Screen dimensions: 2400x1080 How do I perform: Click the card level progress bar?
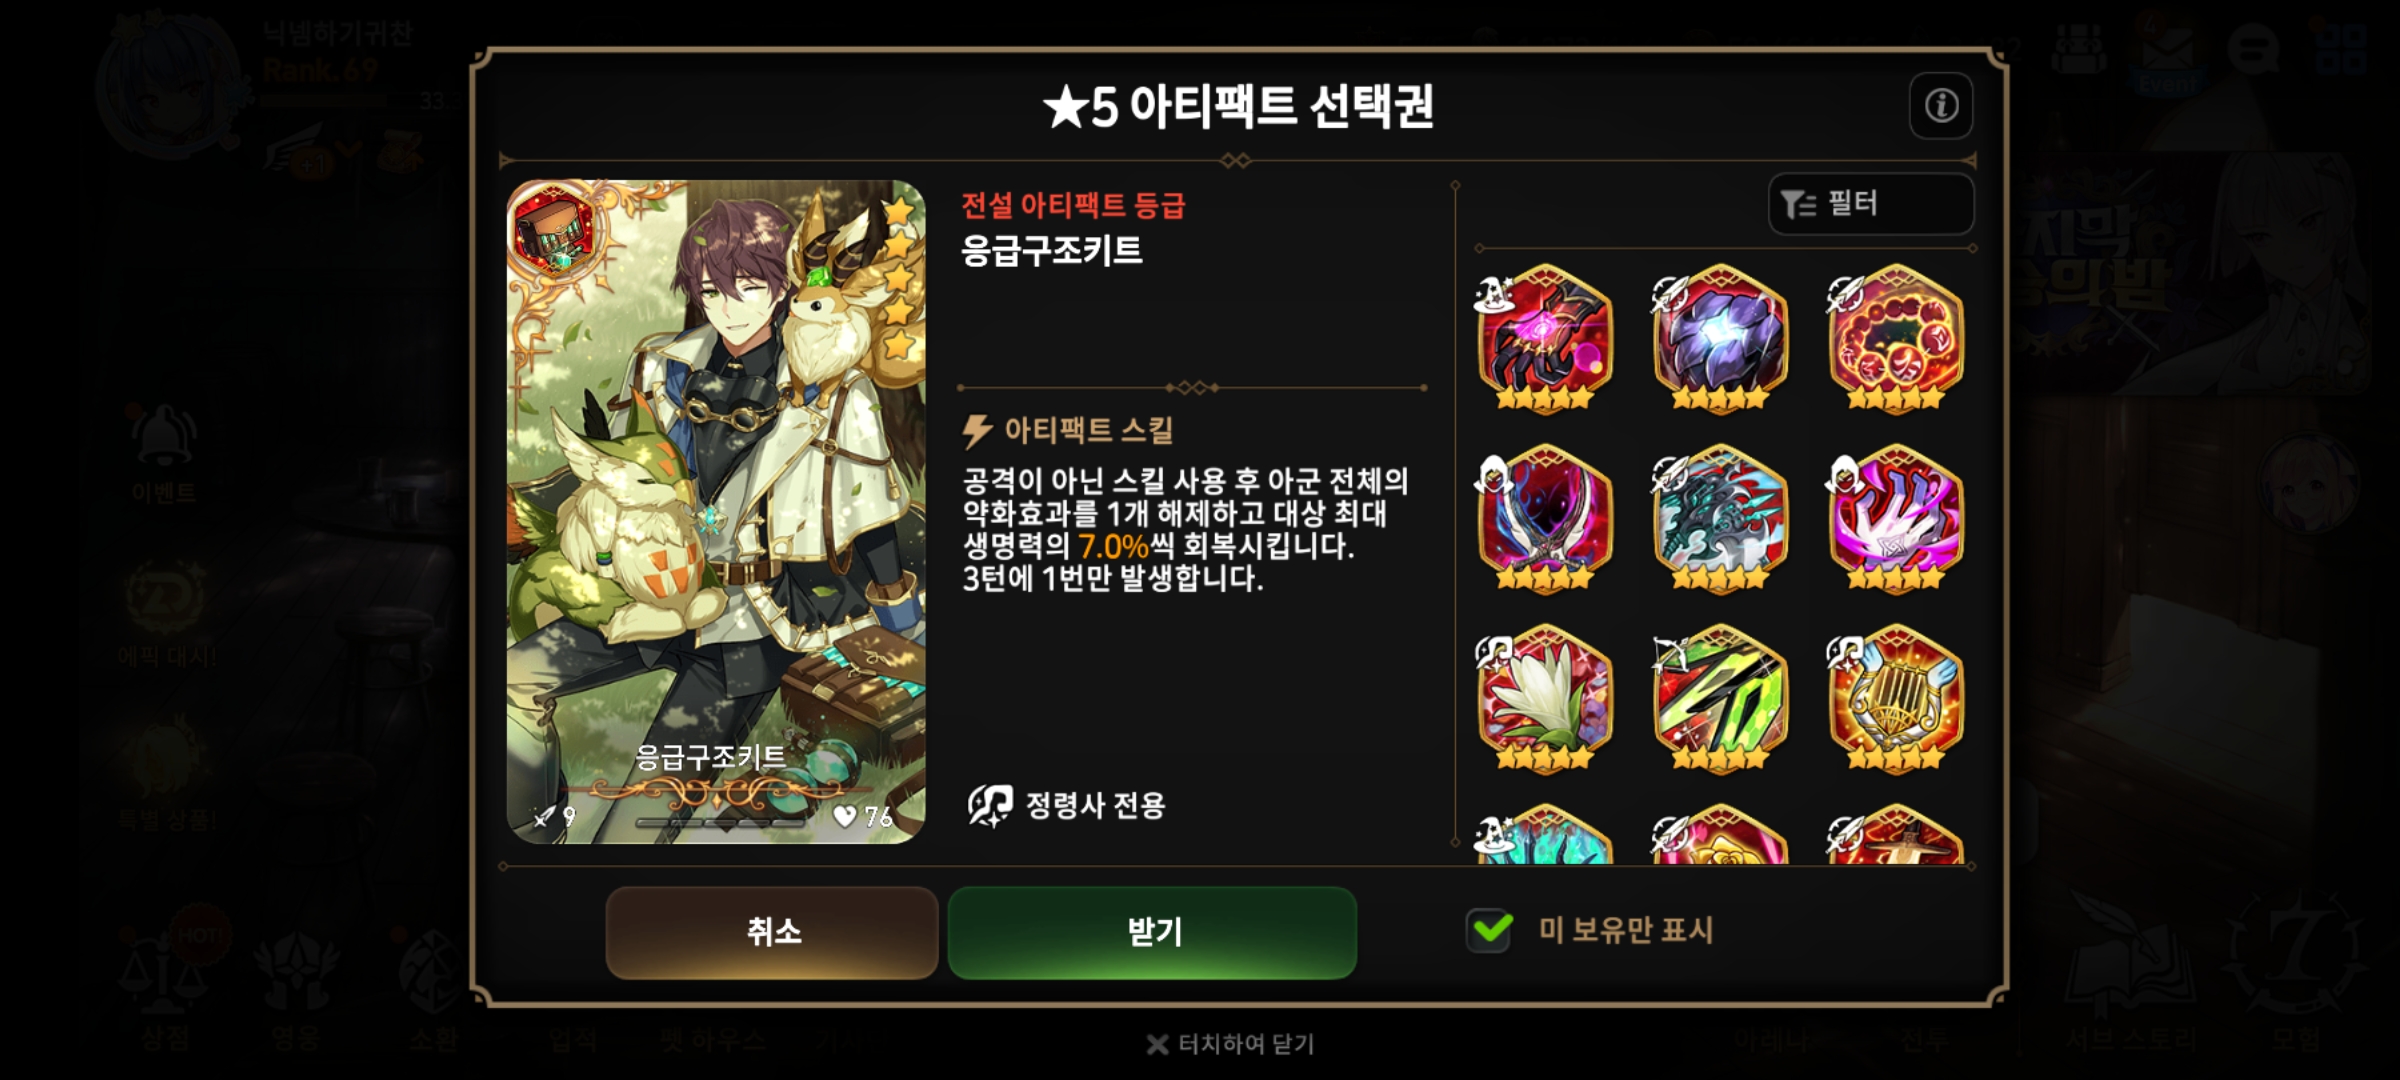point(720,822)
